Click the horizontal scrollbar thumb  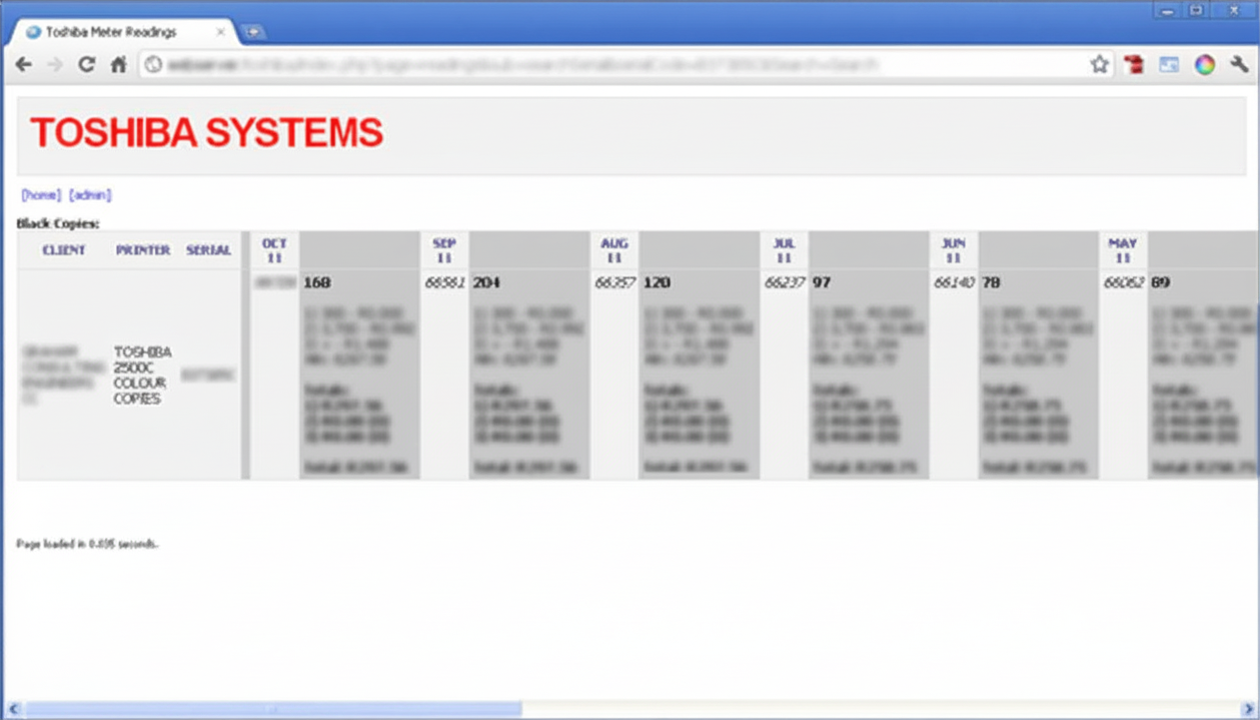coord(273,709)
